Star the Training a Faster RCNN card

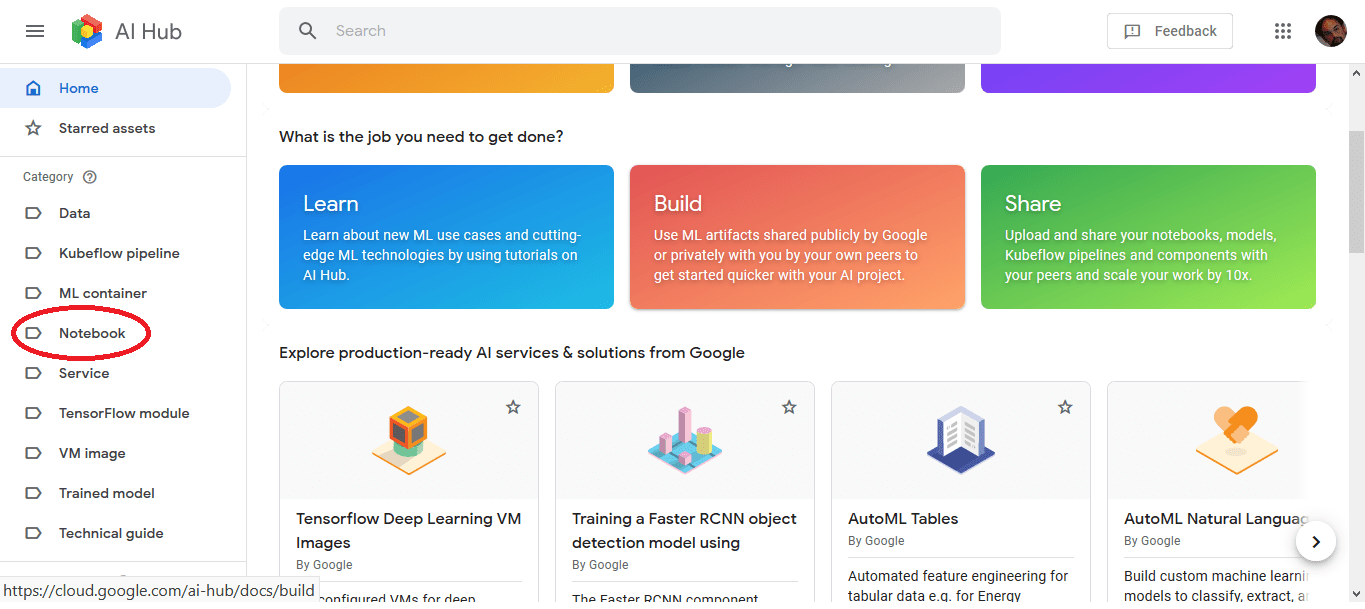[x=789, y=407]
